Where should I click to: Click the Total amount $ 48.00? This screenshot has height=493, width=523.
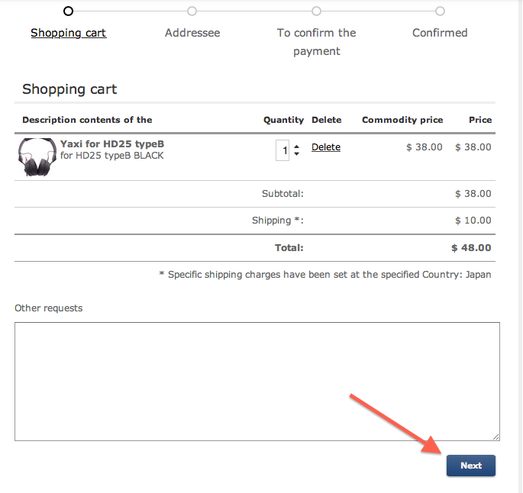coord(471,248)
